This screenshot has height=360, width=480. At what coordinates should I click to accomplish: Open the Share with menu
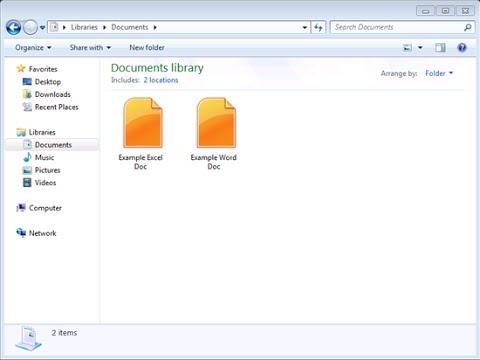click(x=90, y=48)
